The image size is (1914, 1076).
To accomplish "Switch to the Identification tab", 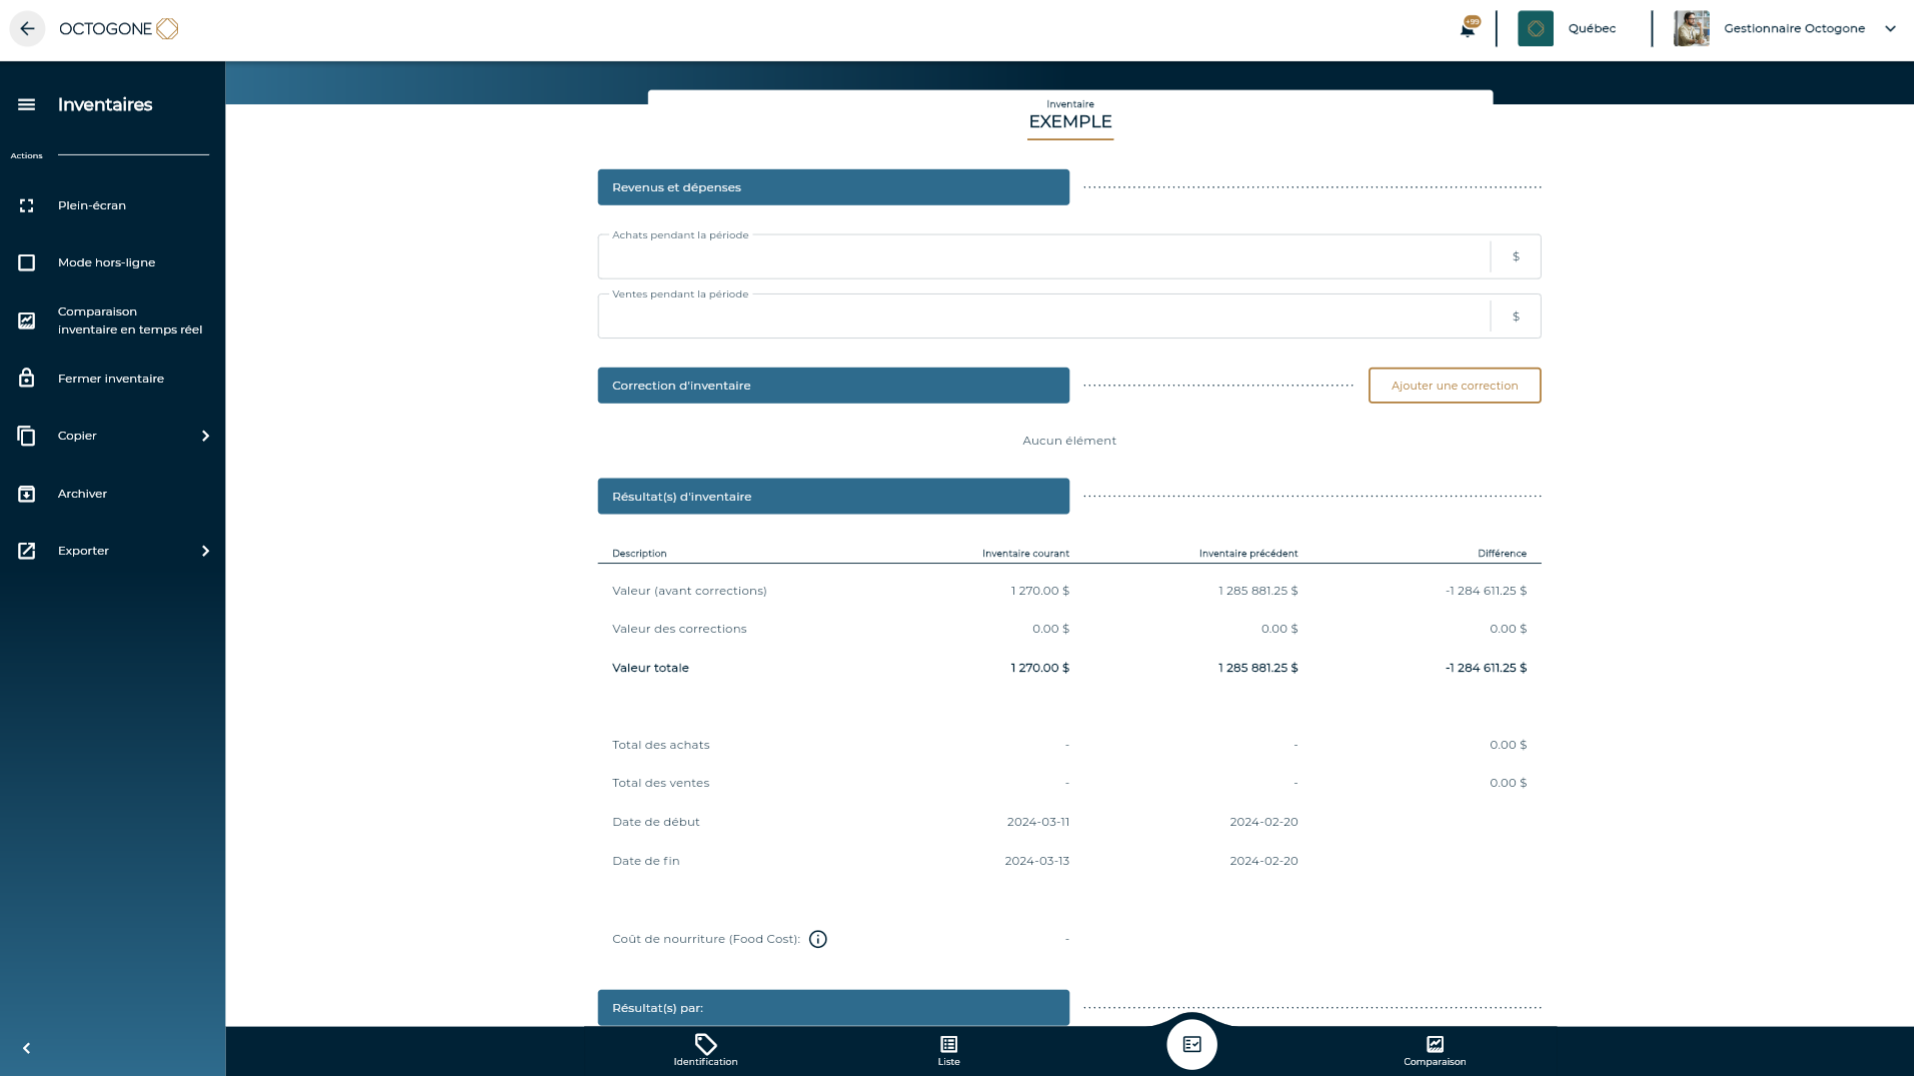I will click(x=705, y=1050).
